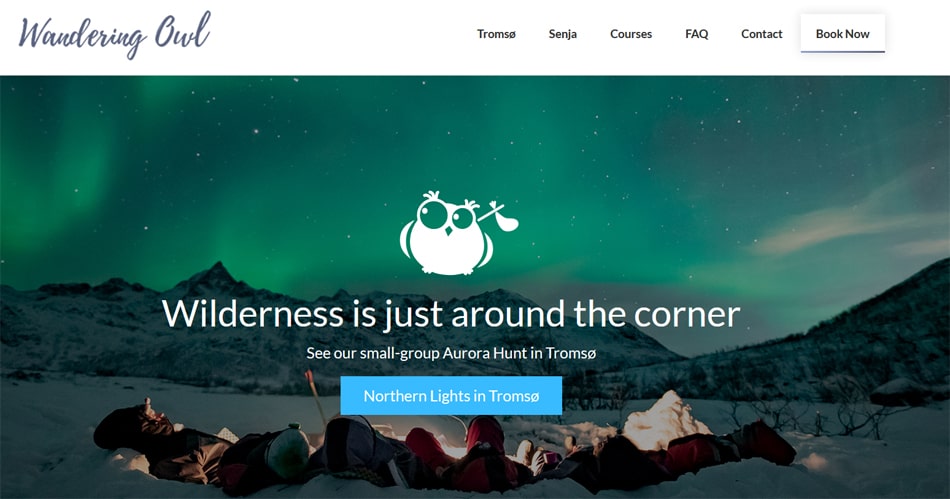The image size is (950, 499).
Task: Click the white owl mascot icon
Action: click(459, 233)
